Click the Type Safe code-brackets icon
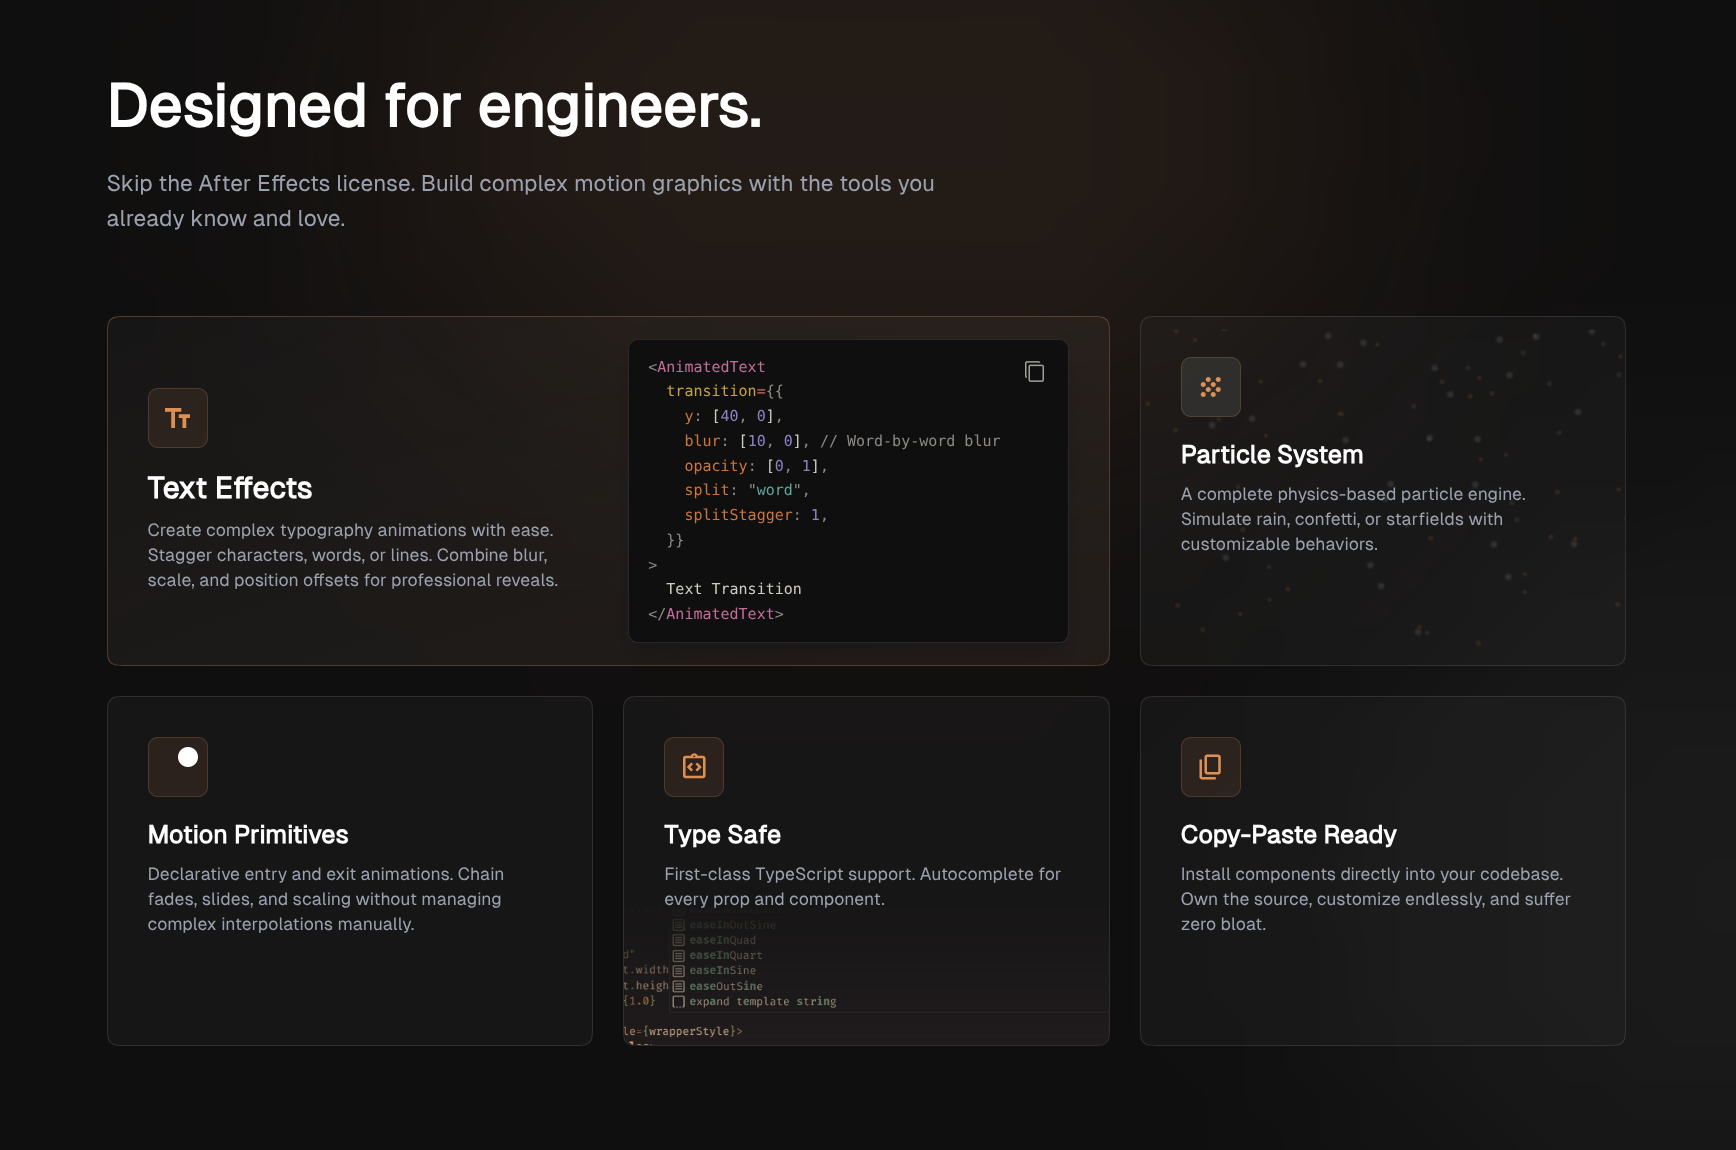1736x1150 pixels. tap(694, 767)
